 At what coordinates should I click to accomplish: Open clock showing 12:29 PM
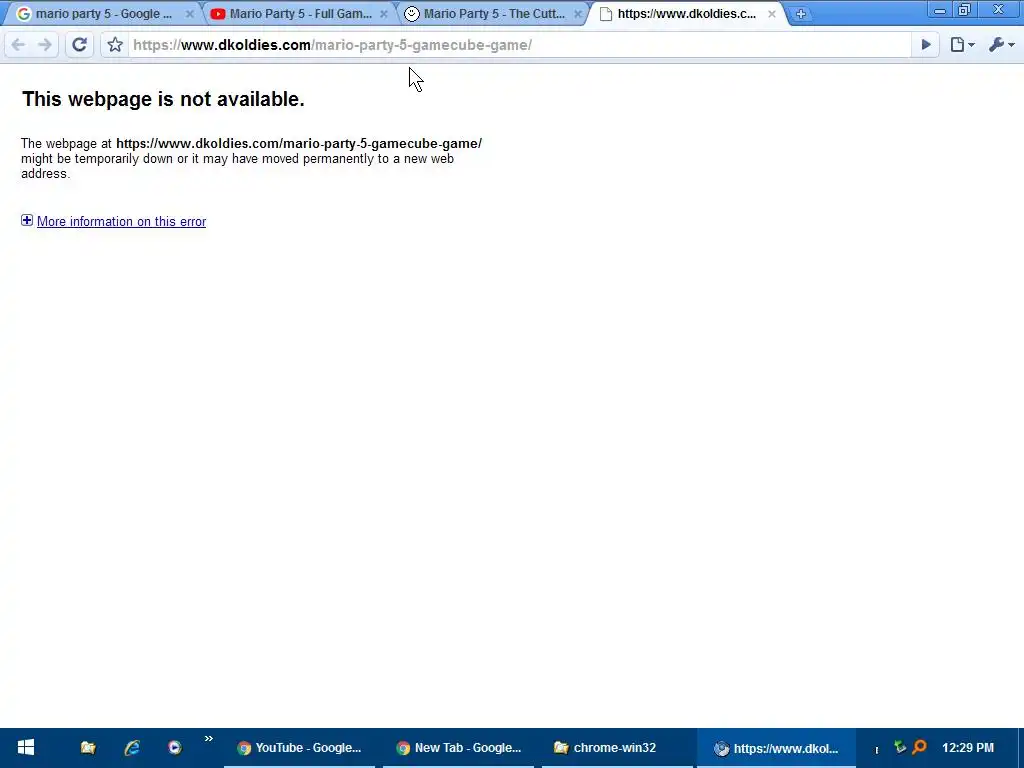point(968,748)
